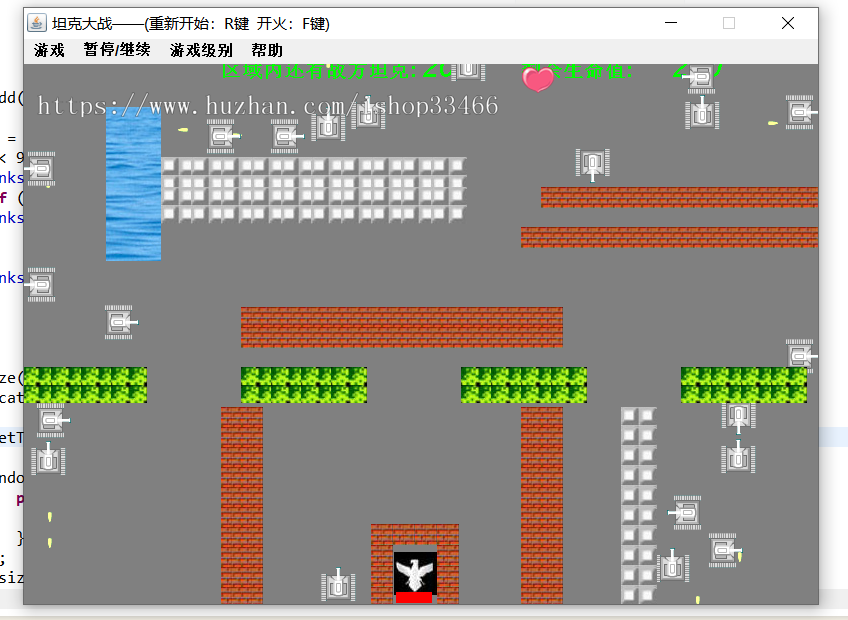848x620 pixels.
Task: Click the rightmost grass patch
Action: tap(744, 385)
